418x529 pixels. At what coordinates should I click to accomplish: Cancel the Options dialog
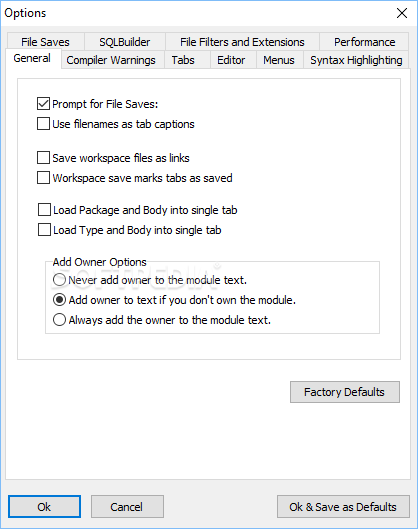coord(127,507)
